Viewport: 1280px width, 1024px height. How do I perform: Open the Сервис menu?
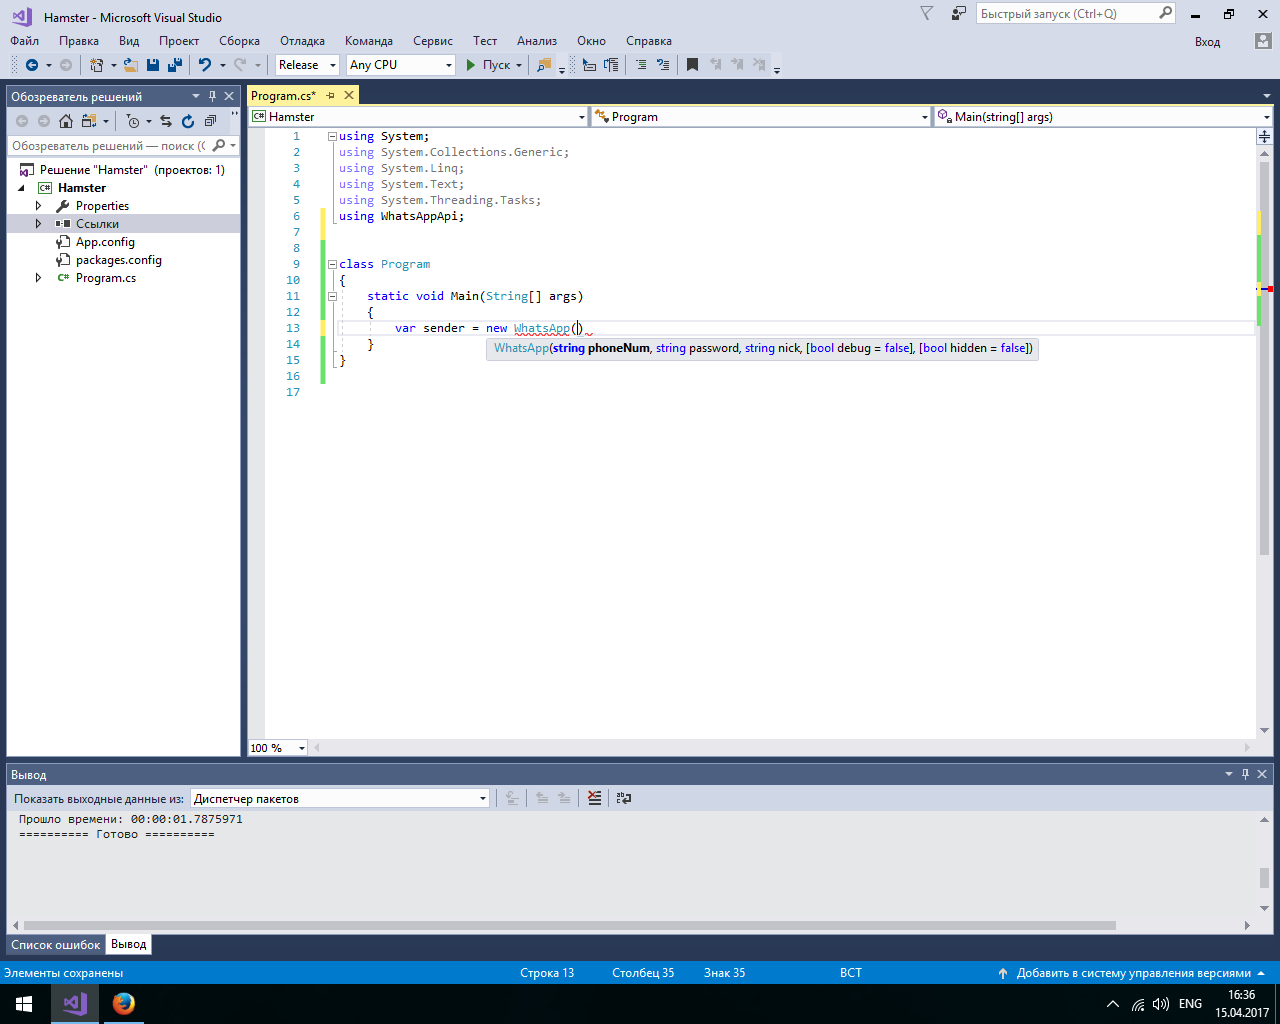433,41
